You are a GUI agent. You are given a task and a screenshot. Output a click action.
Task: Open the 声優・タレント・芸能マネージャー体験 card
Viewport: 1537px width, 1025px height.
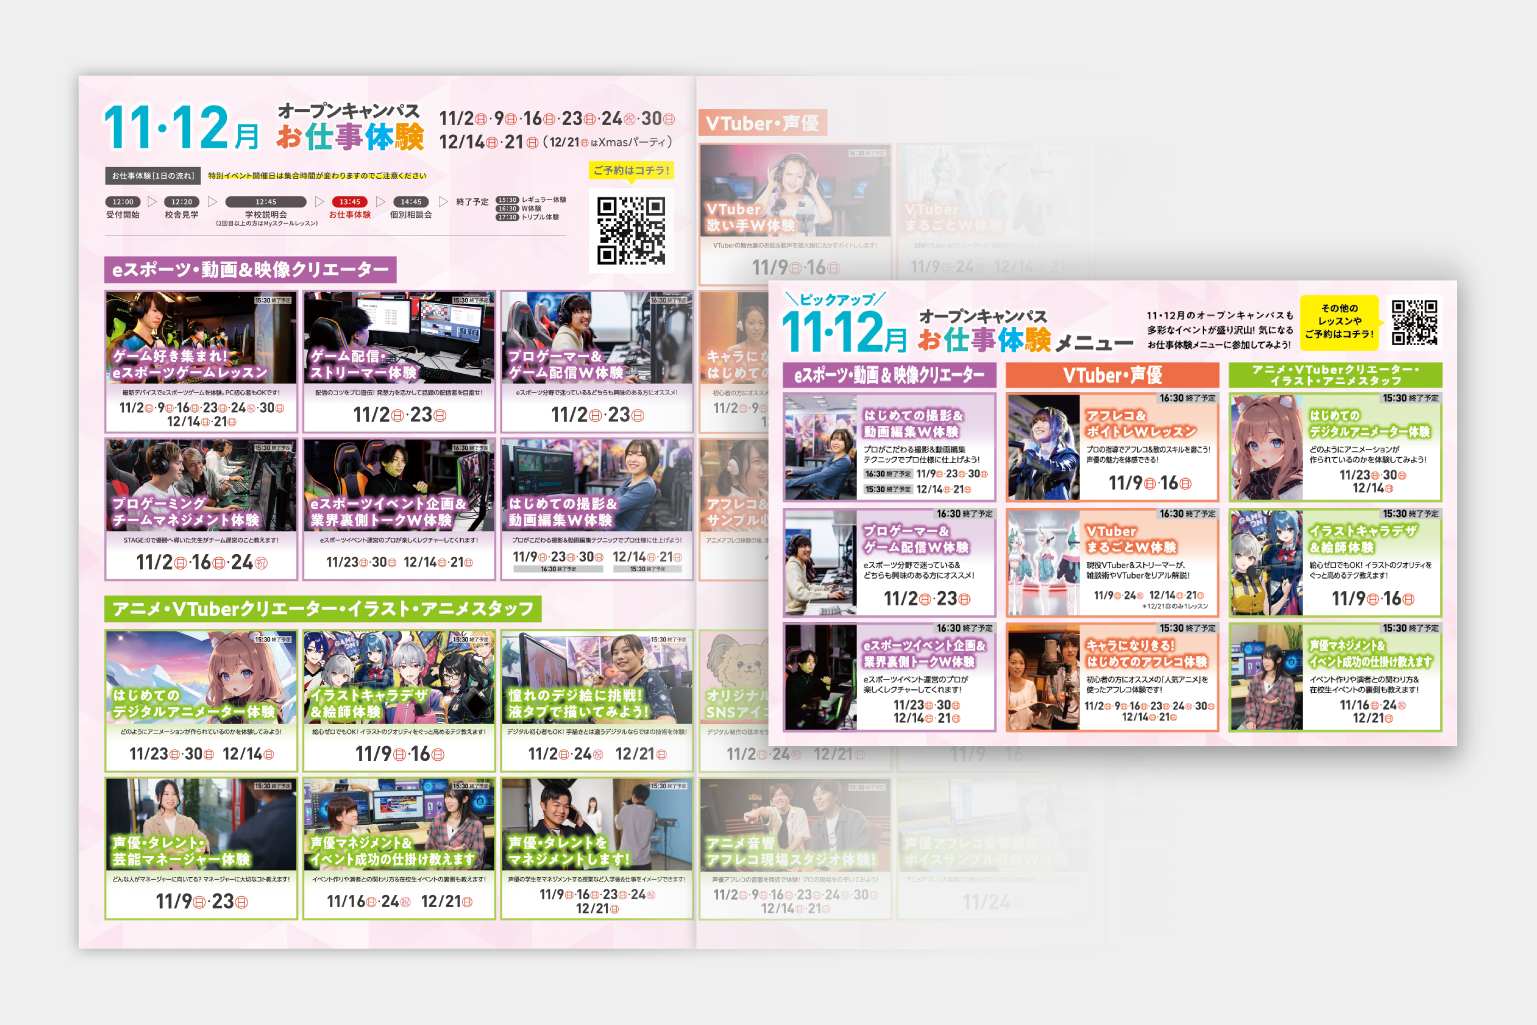coord(201,848)
